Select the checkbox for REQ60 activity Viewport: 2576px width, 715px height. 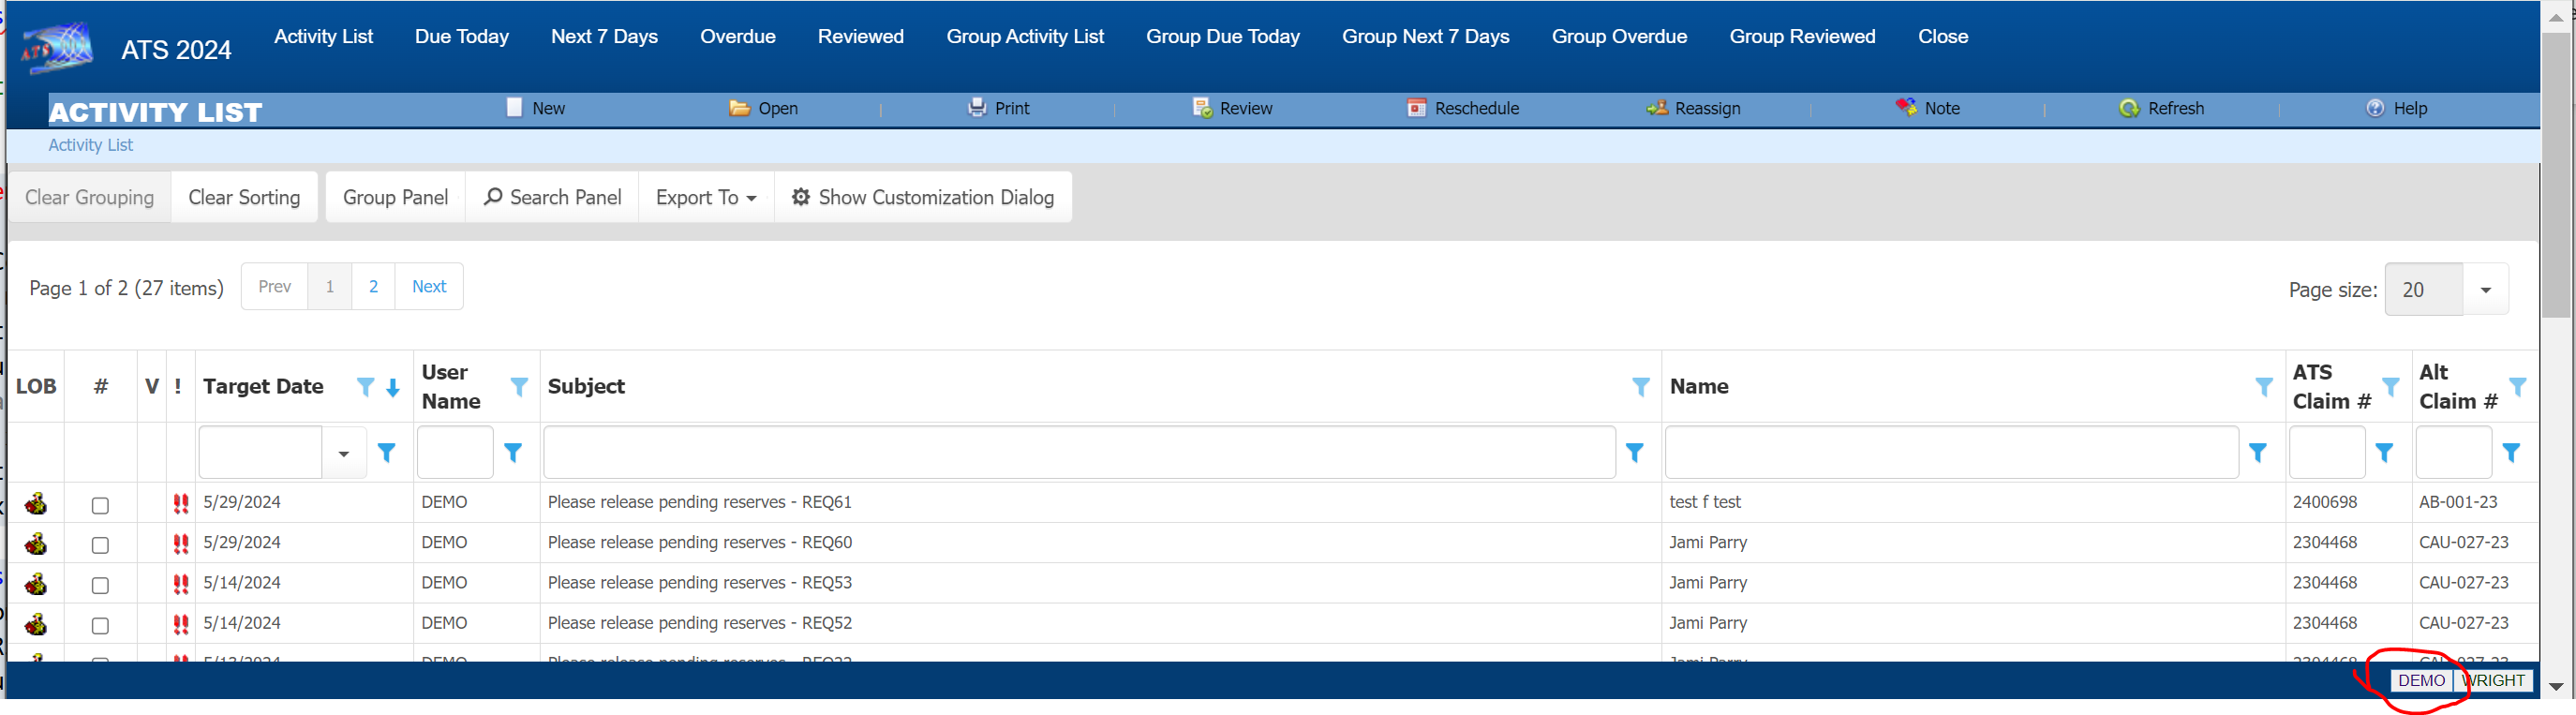[100, 545]
